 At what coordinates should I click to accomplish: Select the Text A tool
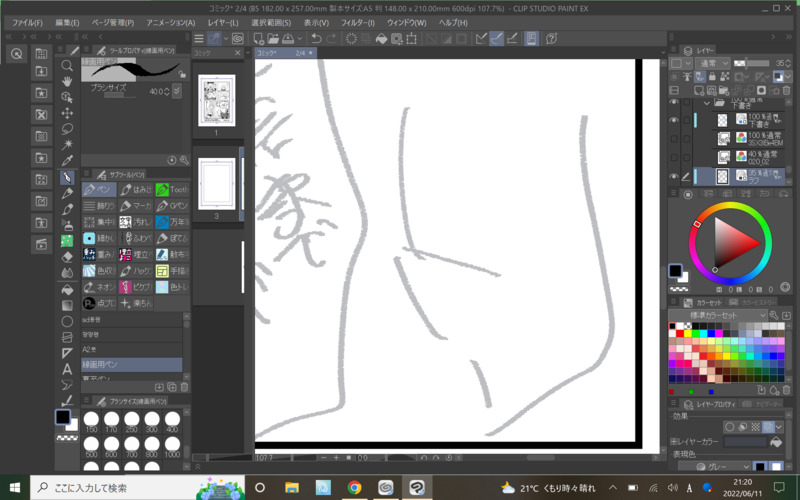pos(67,369)
